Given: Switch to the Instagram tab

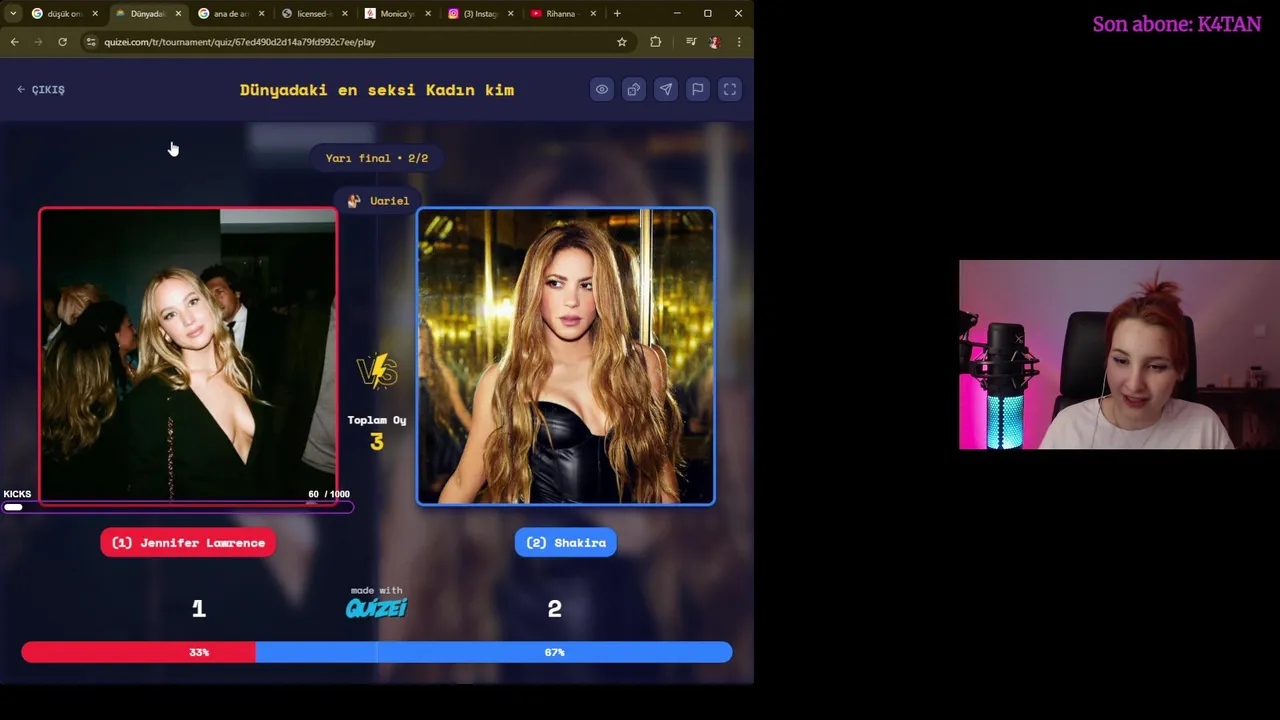Looking at the screenshot, I should (479, 14).
